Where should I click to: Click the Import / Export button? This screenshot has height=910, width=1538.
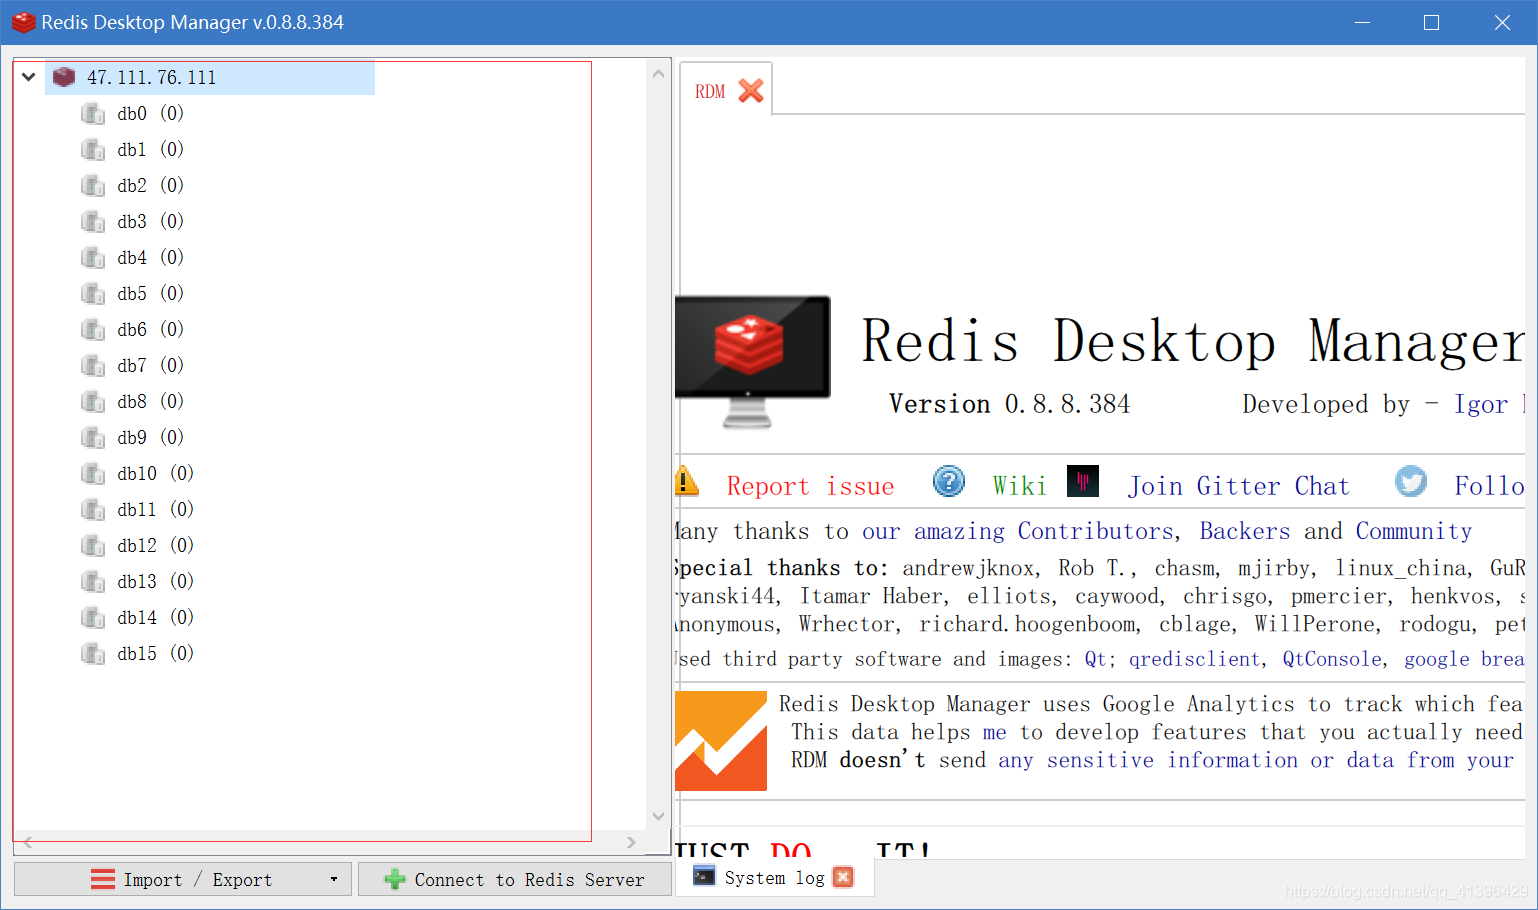pyautogui.click(x=183, y=880)
